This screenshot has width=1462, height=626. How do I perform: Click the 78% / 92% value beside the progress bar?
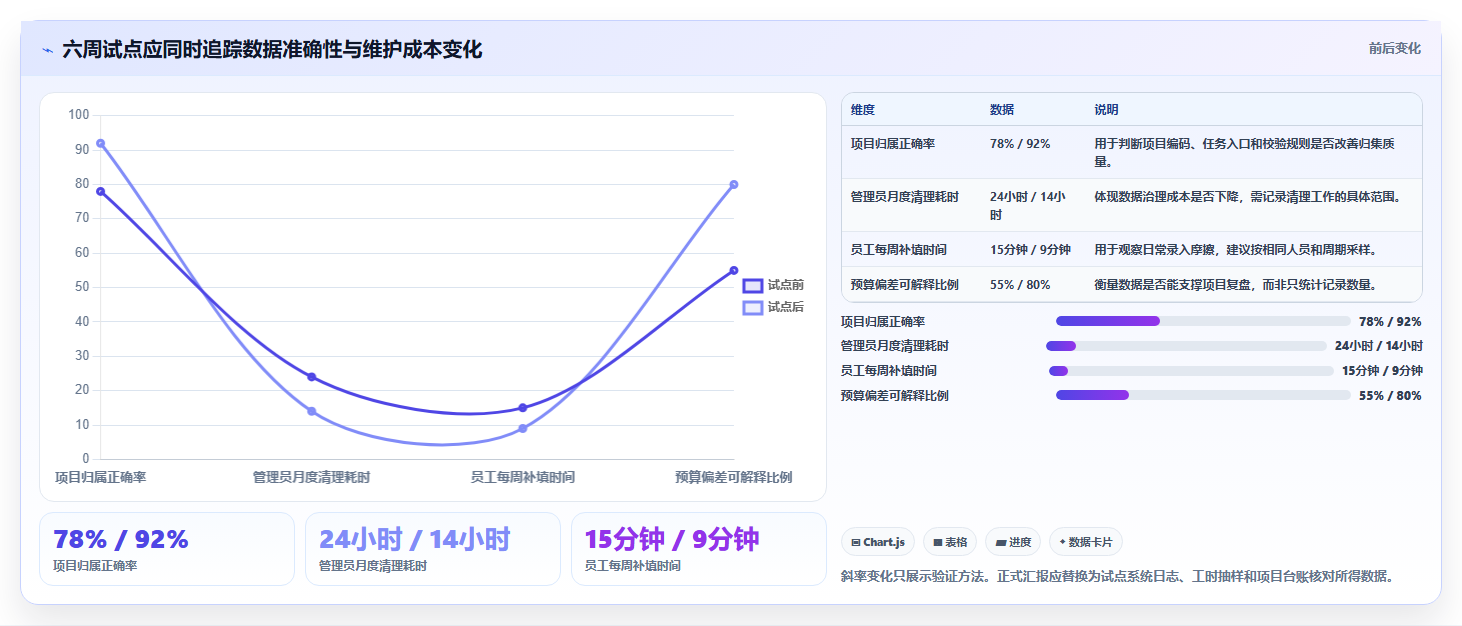point(1390,322)
